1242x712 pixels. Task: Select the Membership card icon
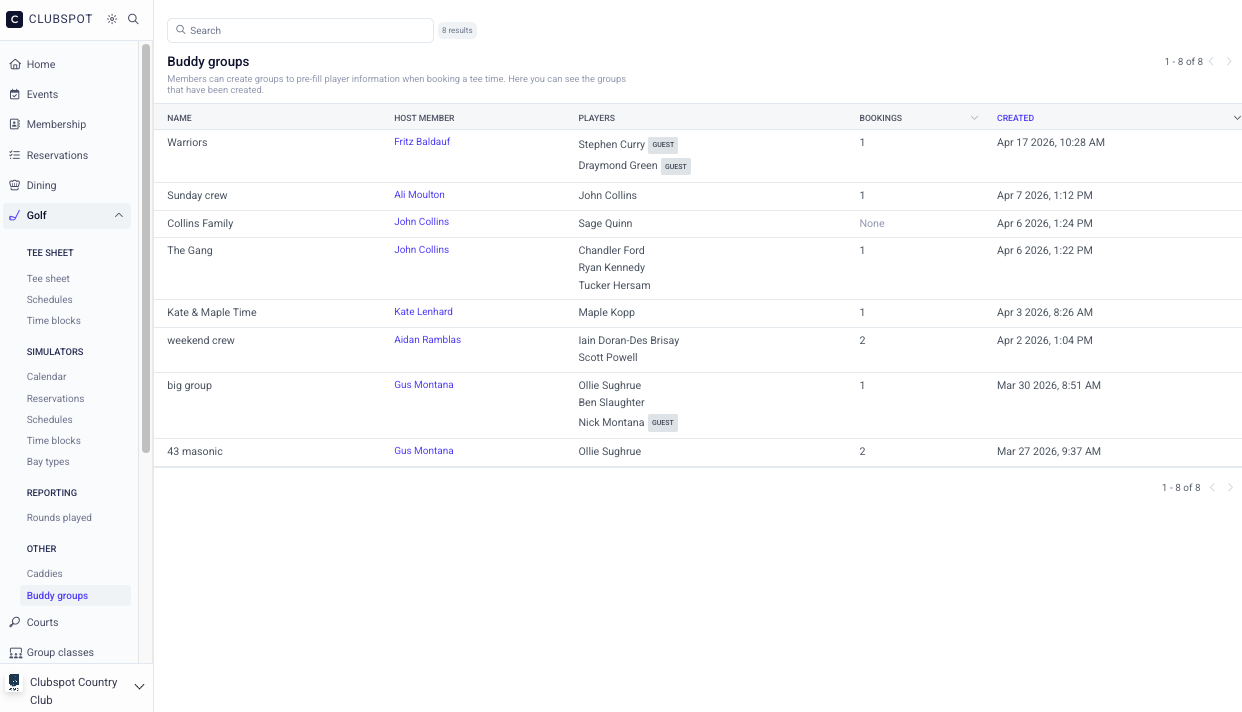coord(15,124)
